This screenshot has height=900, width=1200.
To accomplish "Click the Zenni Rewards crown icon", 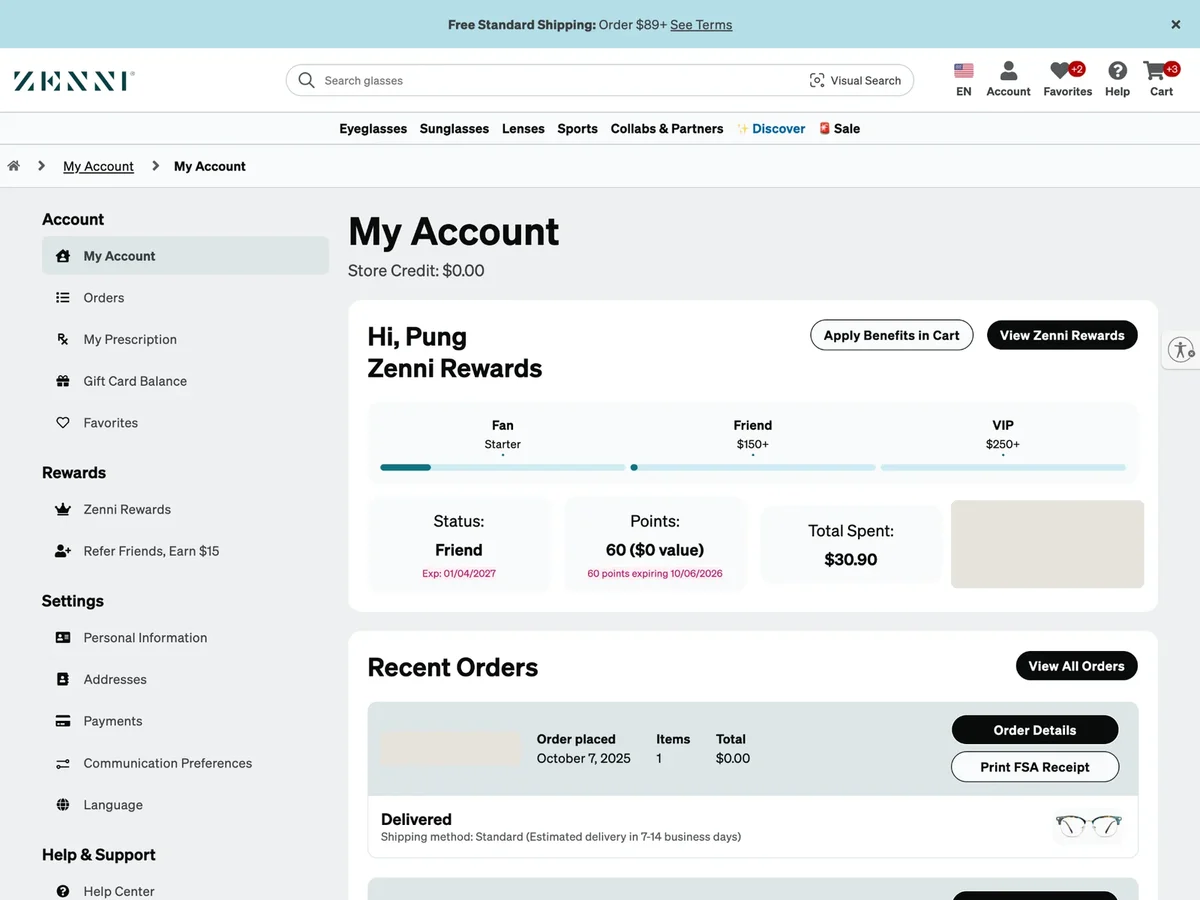I will 63,509.
